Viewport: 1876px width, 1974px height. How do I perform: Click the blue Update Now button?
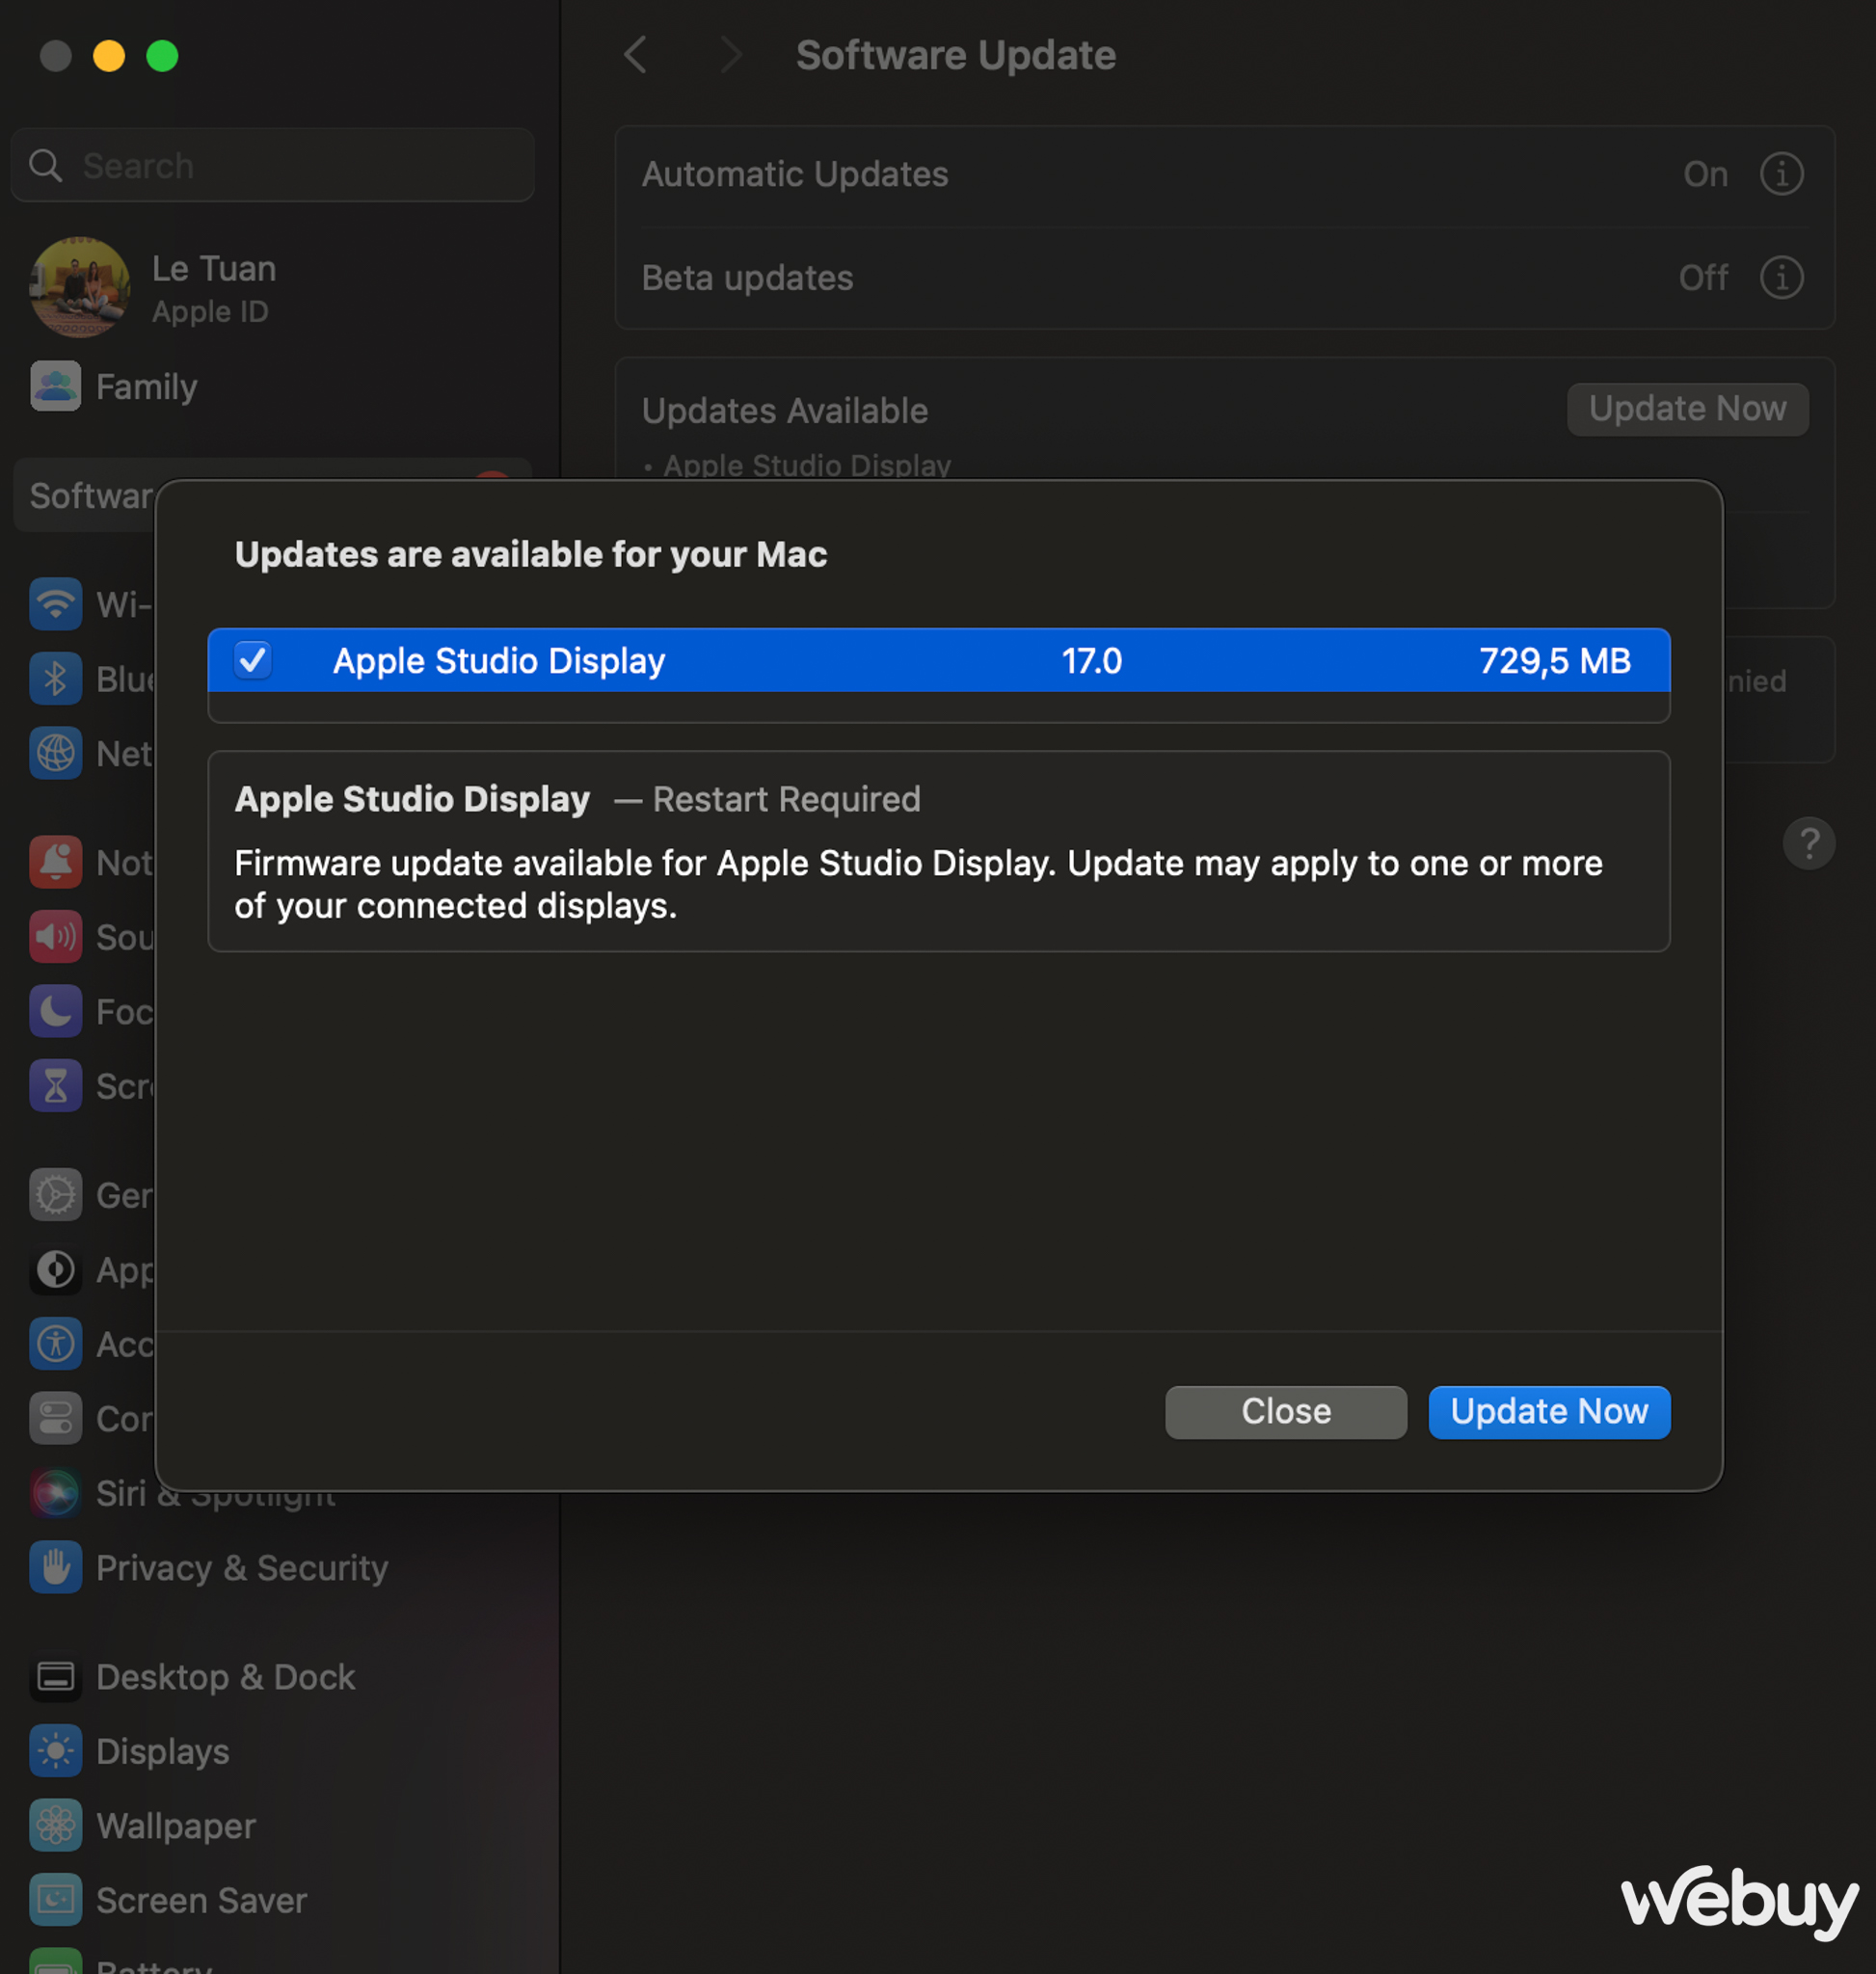tap(1548, 1411)
